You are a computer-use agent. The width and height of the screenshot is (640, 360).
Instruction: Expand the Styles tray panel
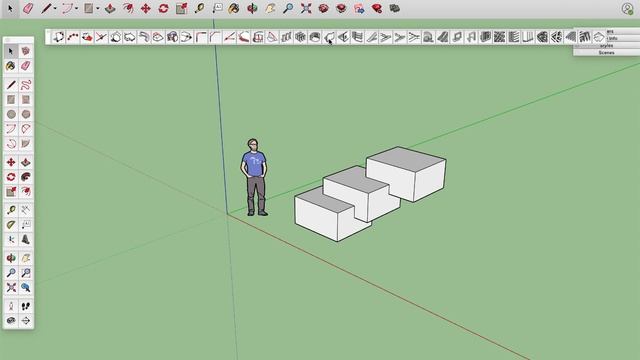(x=607, y=46)
